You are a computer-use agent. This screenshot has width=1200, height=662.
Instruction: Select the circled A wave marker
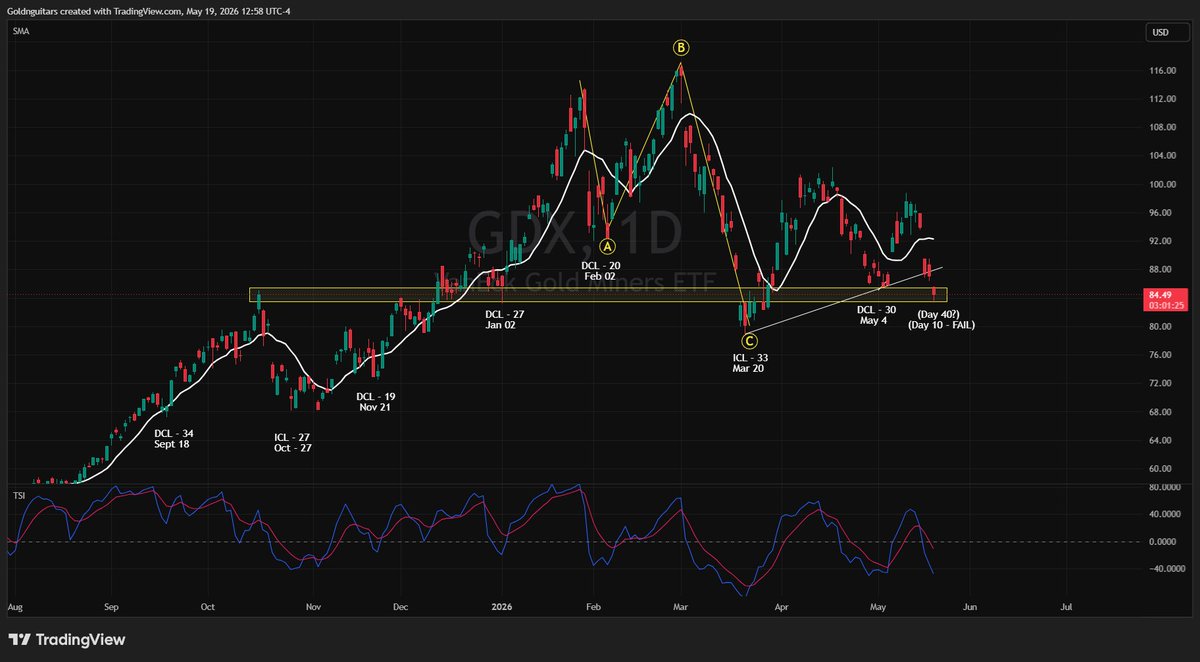pyautogui.click(x=607, y=245)
